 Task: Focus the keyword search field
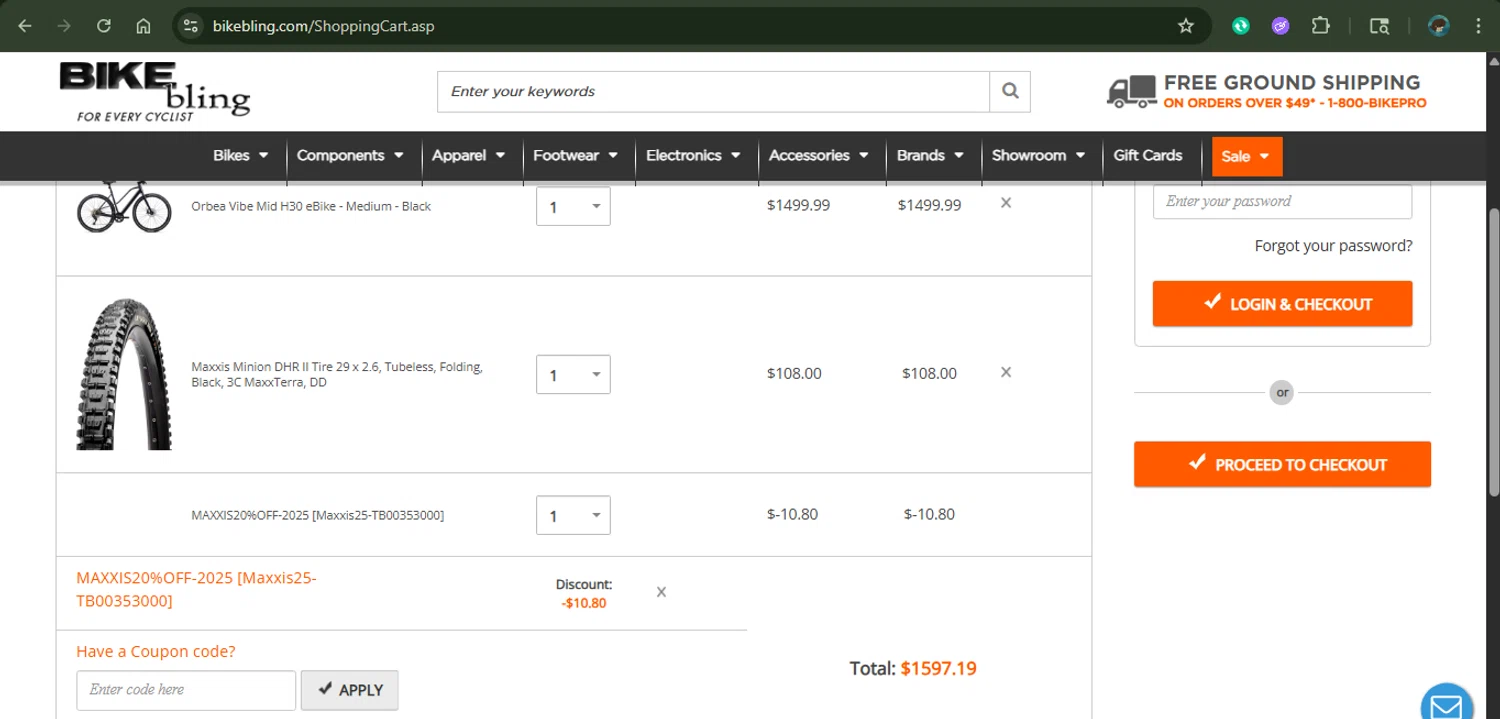point(713,91)
